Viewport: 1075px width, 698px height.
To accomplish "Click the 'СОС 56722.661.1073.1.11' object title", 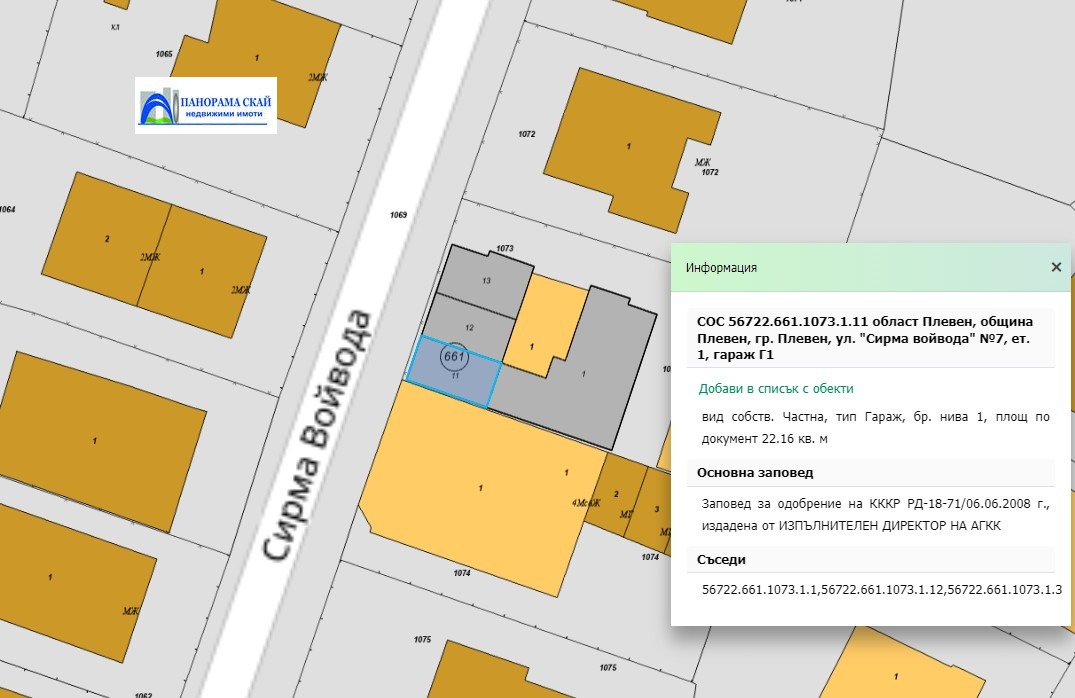I will [871, 338].
